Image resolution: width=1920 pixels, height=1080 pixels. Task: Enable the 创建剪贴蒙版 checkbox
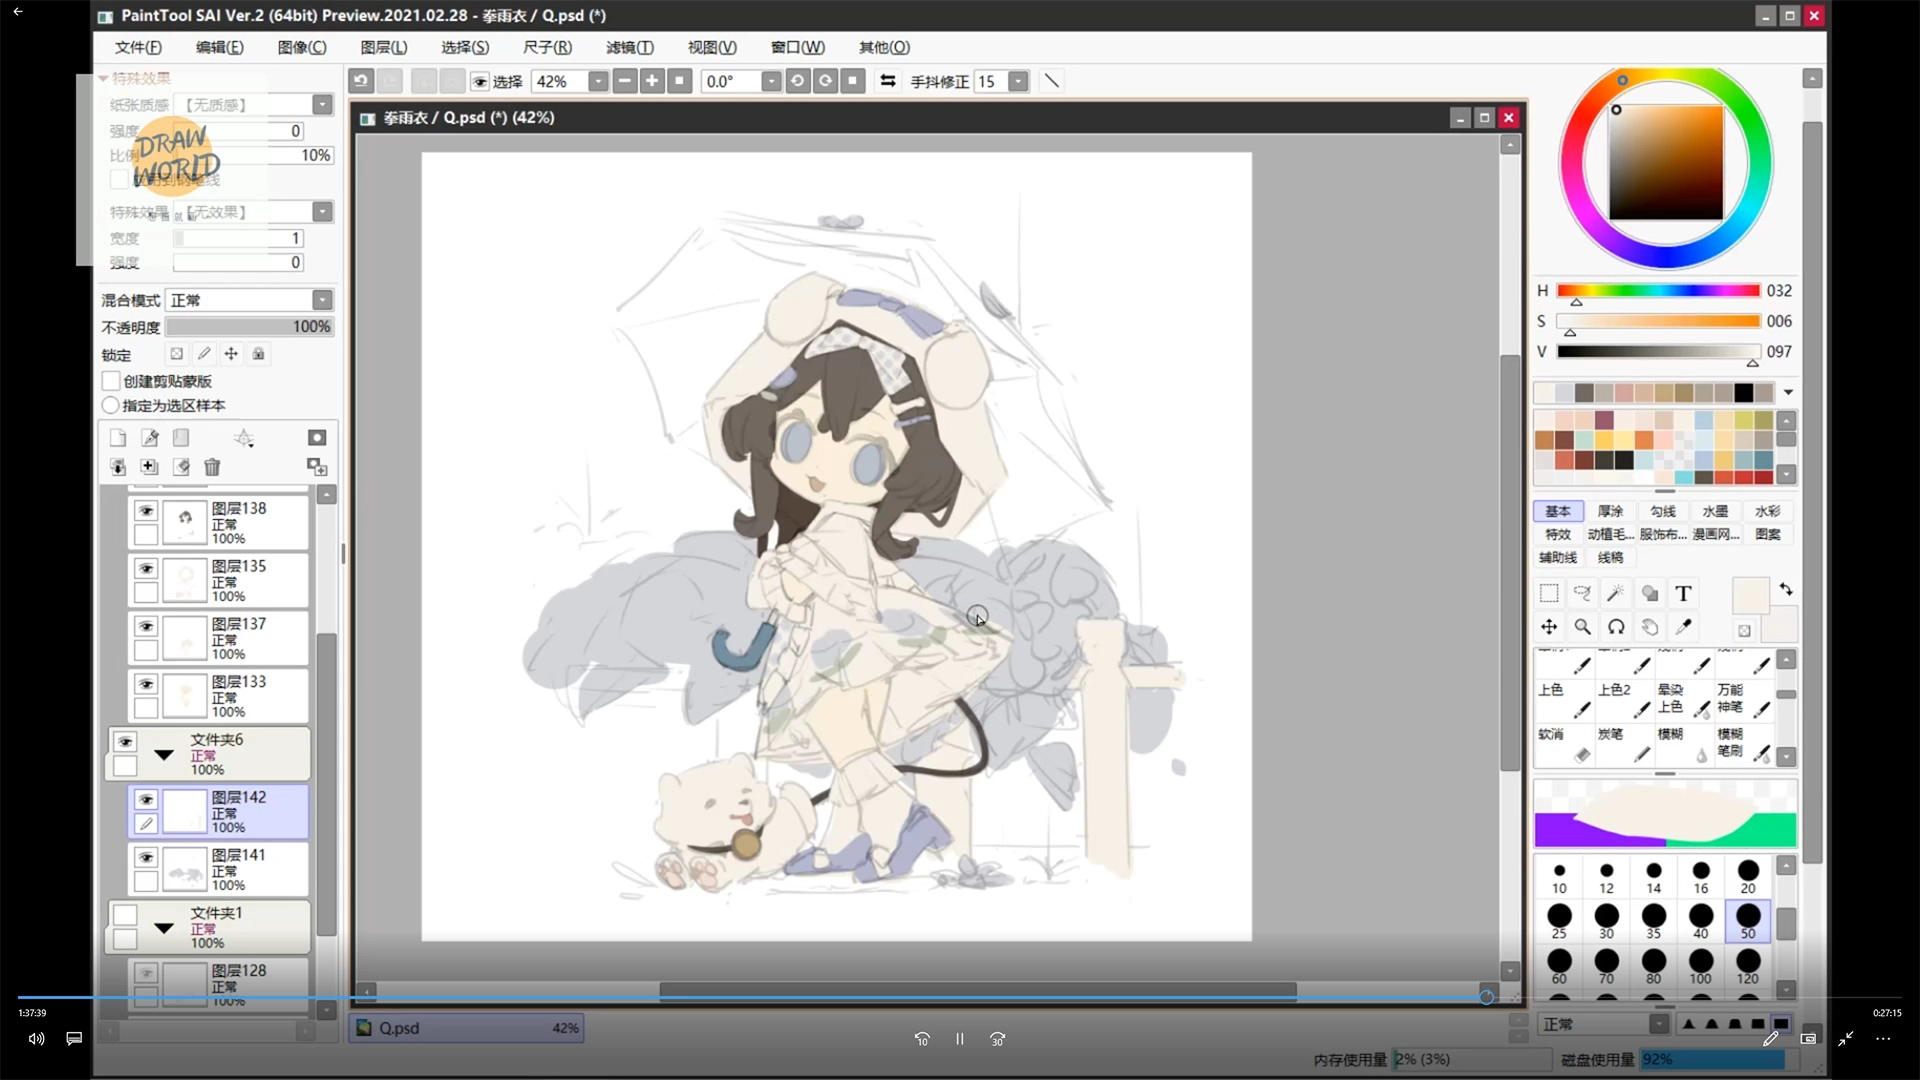pos(111,381)
